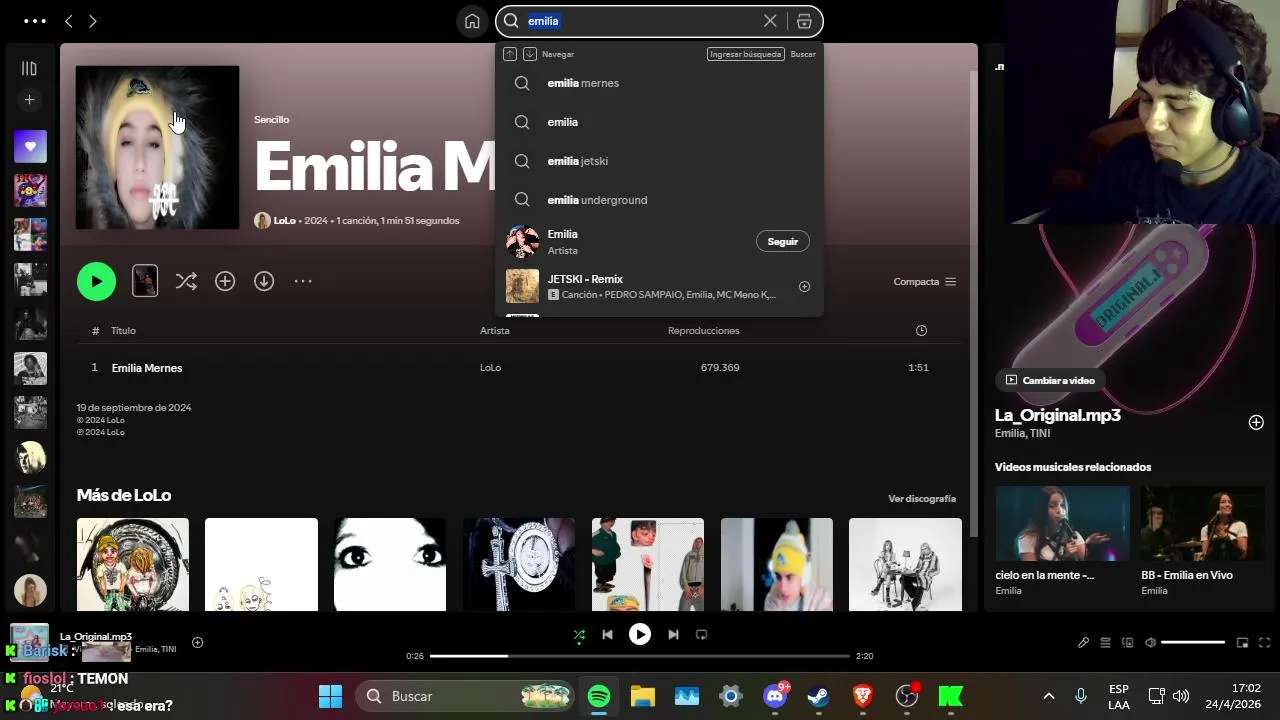Screen dimensions: 1280x720
Task: Create a playlist with plus icon in sidebar
Action: tap(29, 100)
